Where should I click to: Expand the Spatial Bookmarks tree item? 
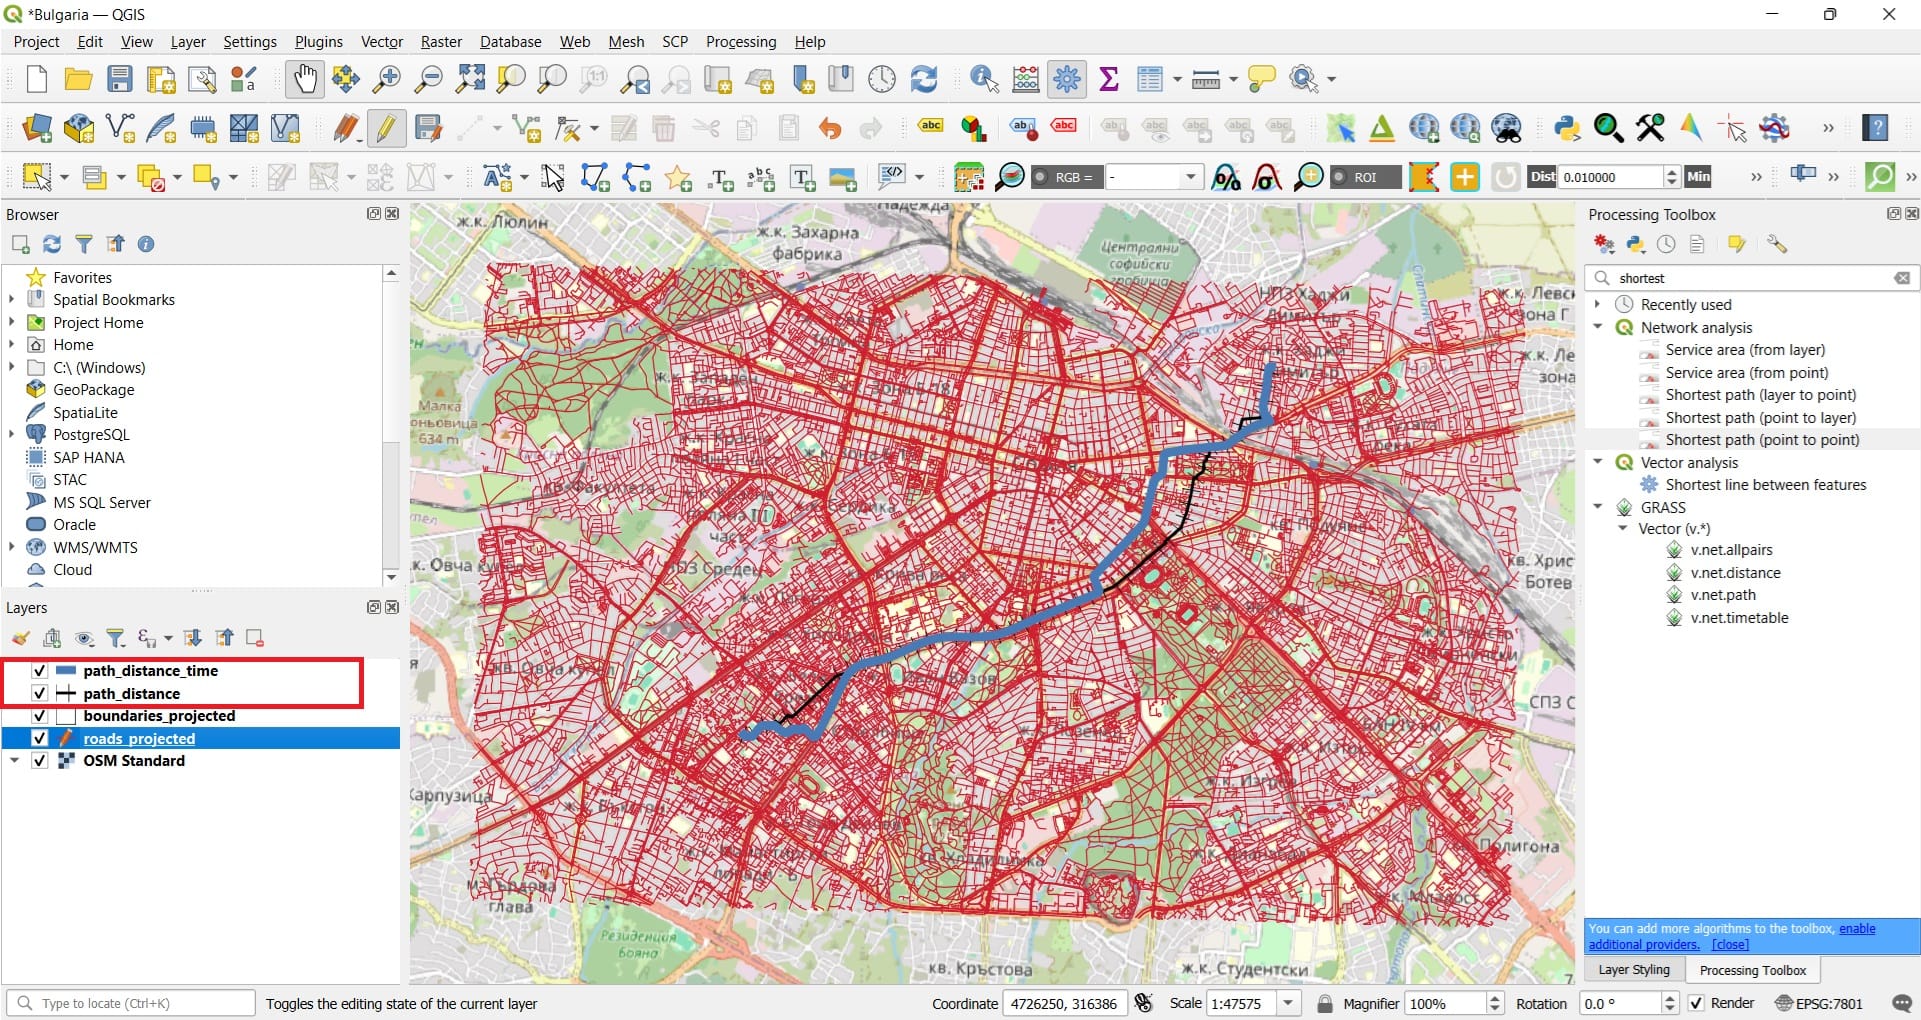(12, 300)
